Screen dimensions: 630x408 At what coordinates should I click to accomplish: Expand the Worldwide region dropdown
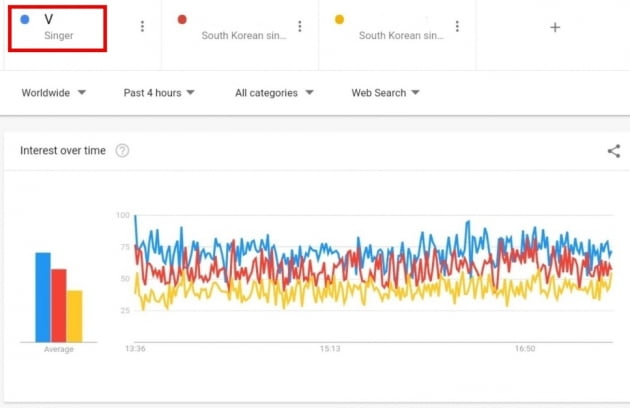pos(54,93)
